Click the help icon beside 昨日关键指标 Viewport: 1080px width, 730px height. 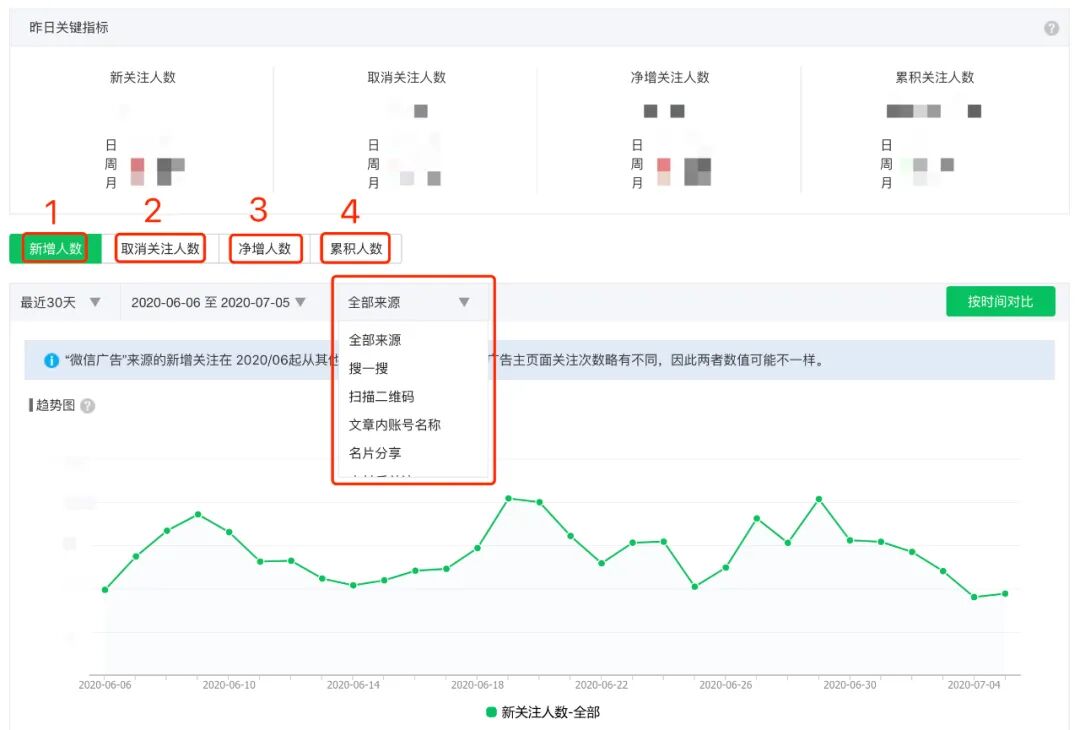coord(1051,28)
